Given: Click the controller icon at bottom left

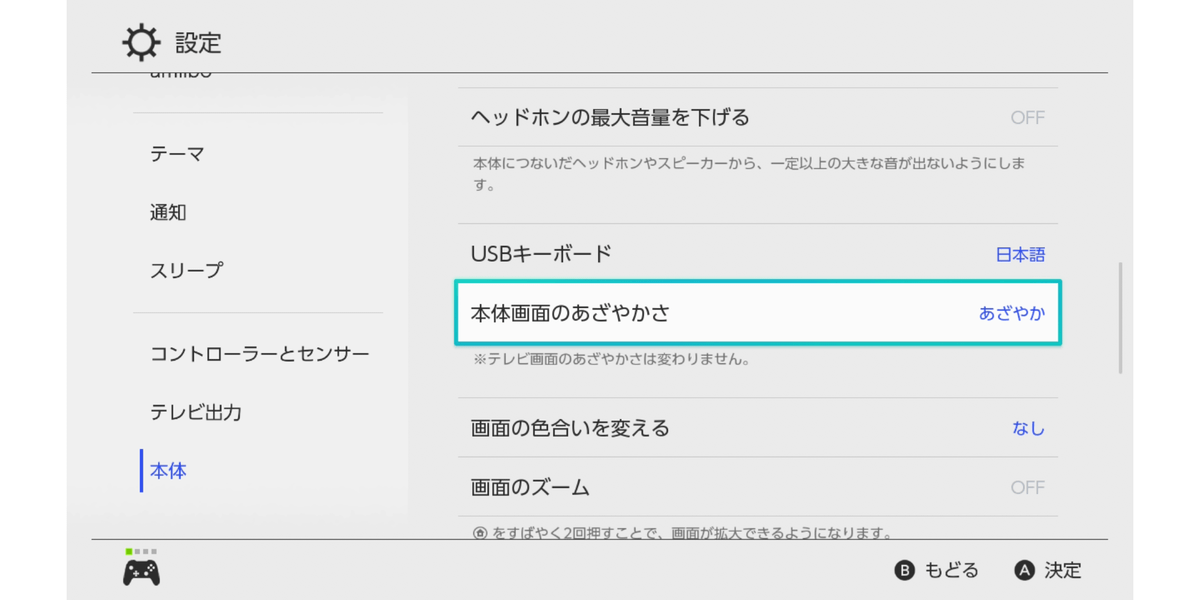Looking at the screenshot, I should point(141,572).
